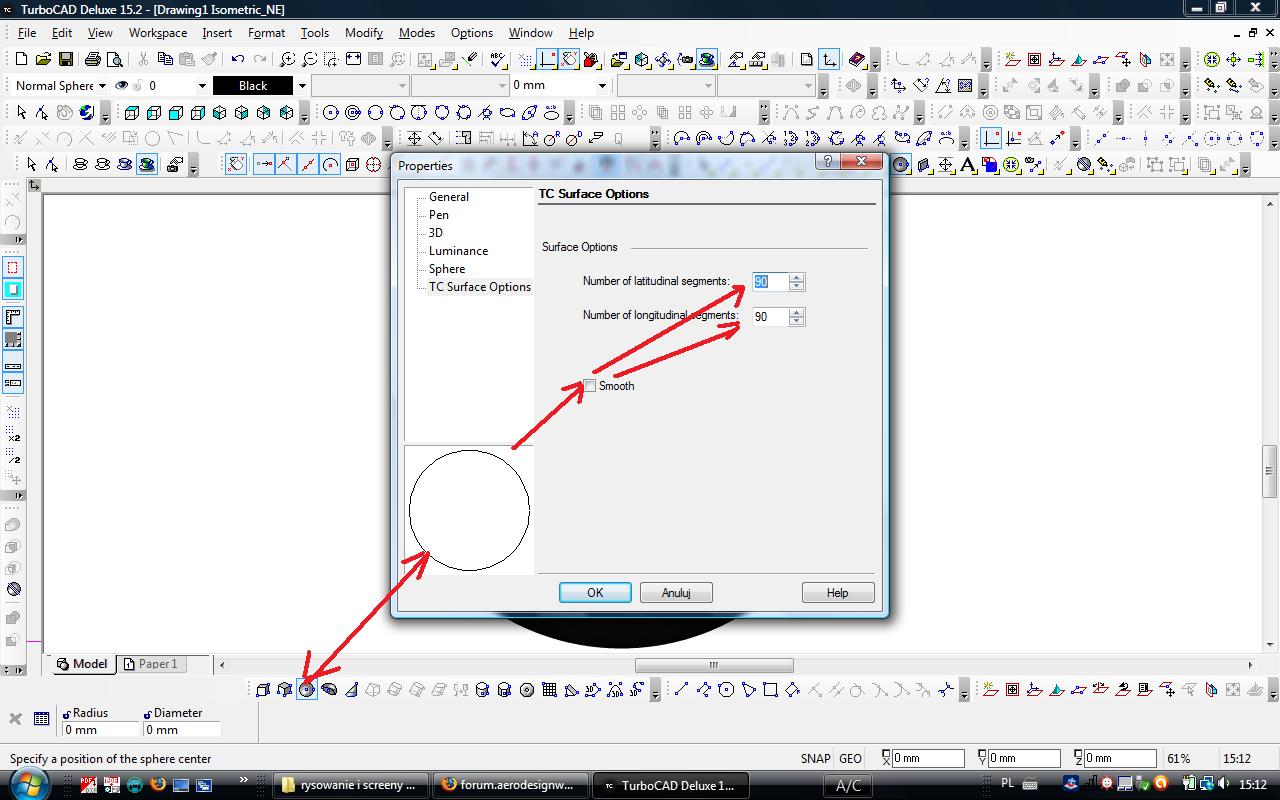Click the Open folder icon
This screenshot has width=1280, height=800.
click(43, 60)
